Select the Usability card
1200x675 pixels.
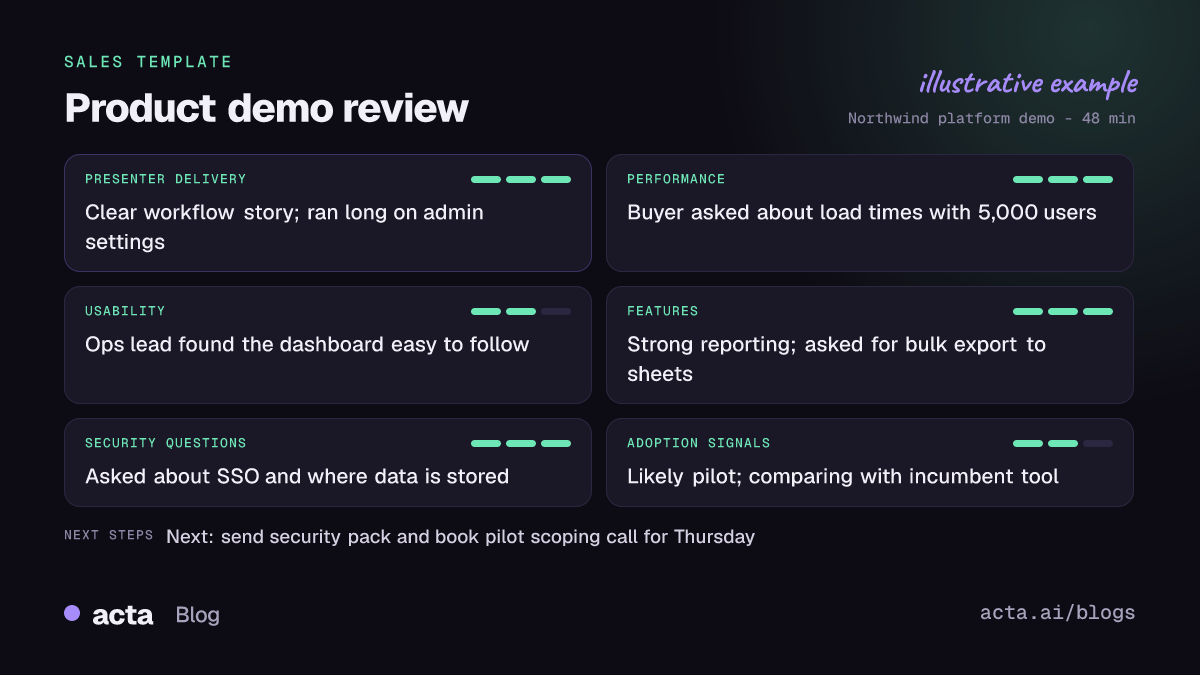[328, 345]
